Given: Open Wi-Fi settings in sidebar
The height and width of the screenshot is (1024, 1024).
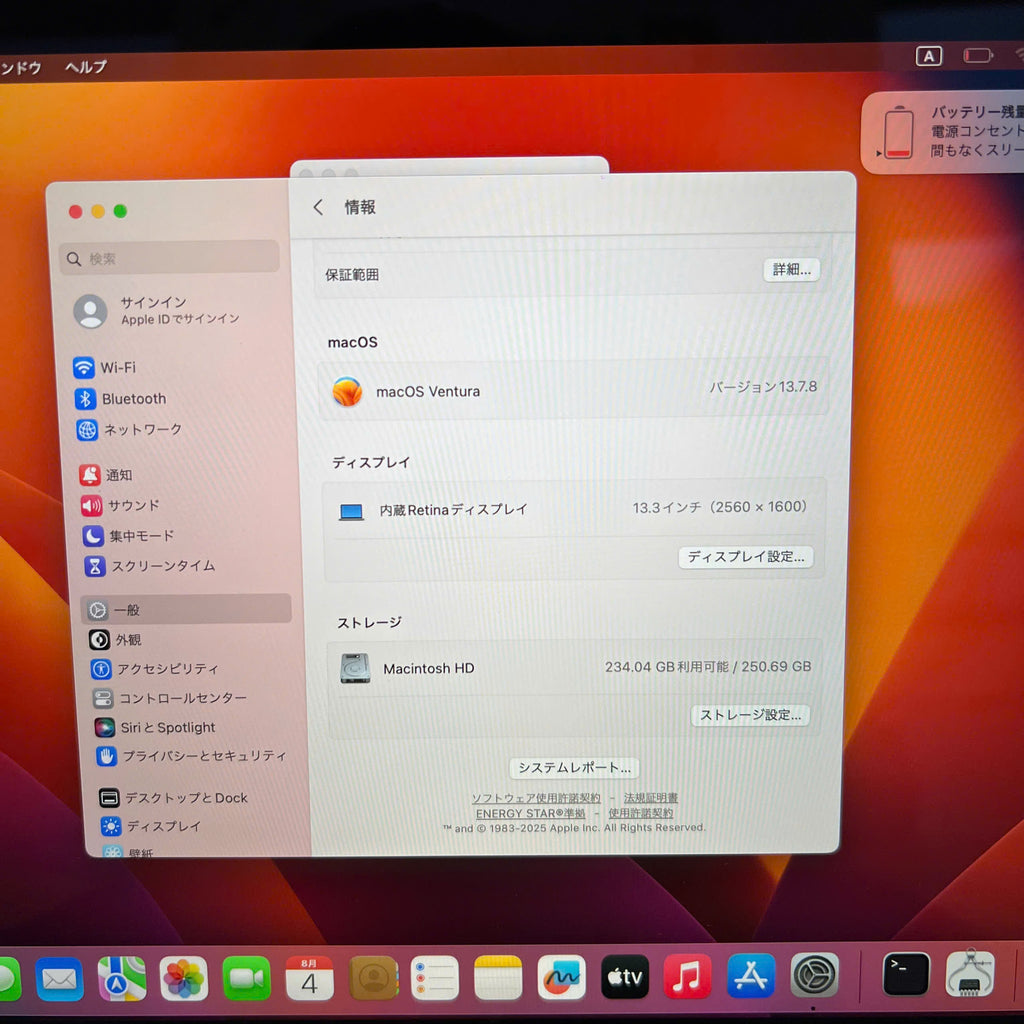Looking at the screenshot, I should 104,368.
